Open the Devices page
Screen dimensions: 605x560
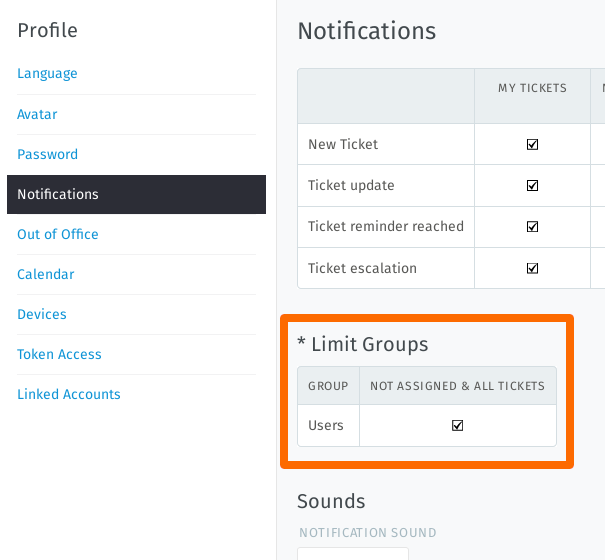click(42, 314)
